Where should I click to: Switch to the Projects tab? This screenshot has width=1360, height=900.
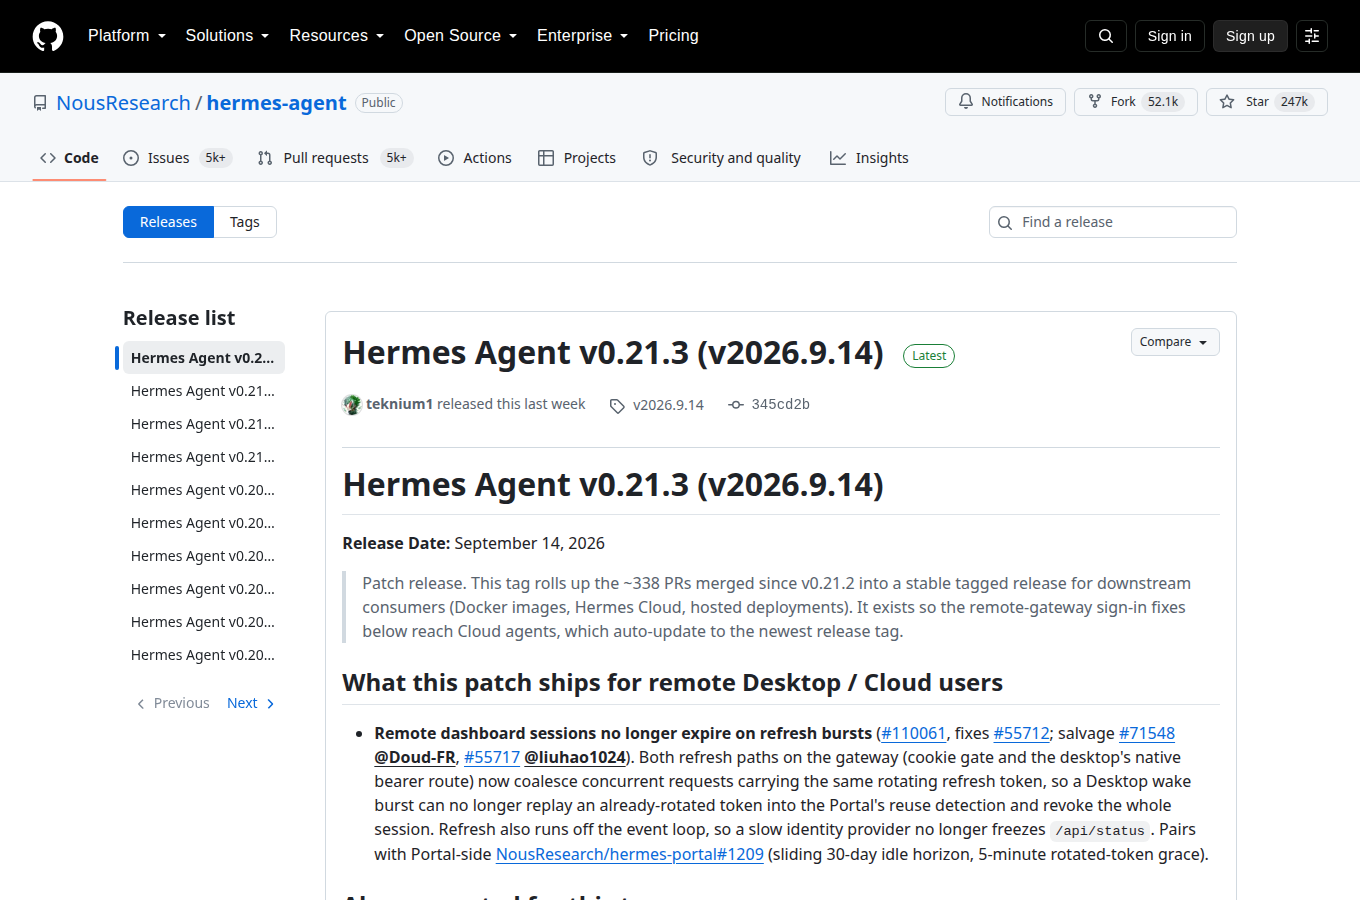click(x=577, y=158)
